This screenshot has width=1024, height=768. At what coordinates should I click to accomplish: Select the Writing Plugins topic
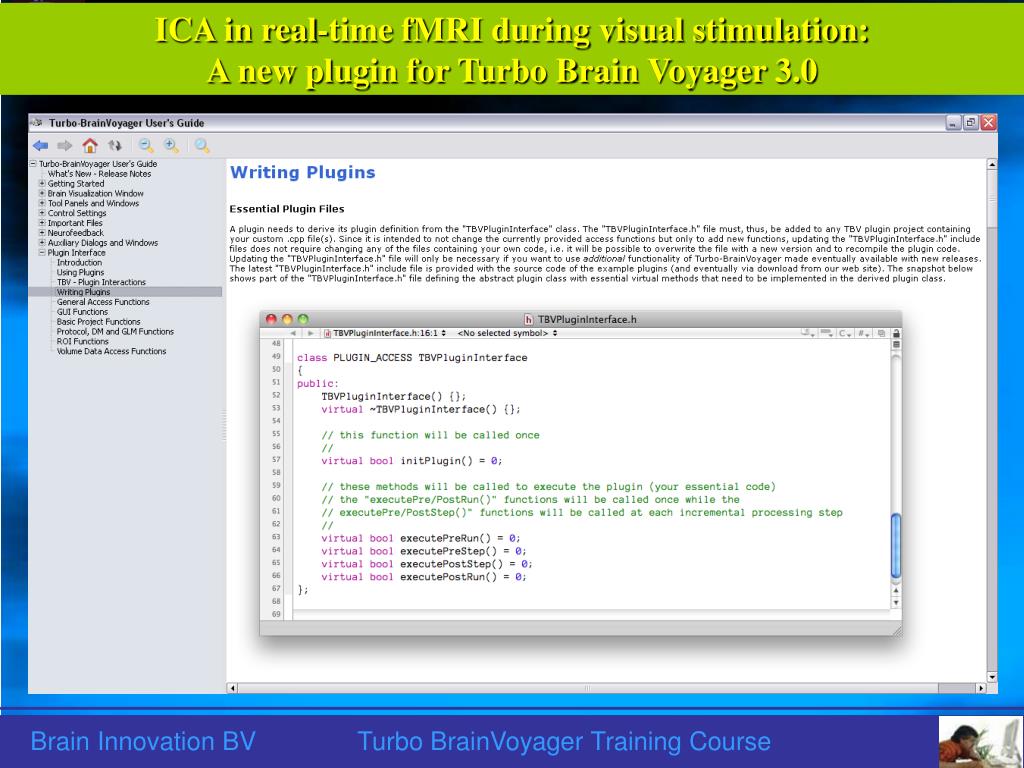84,292
